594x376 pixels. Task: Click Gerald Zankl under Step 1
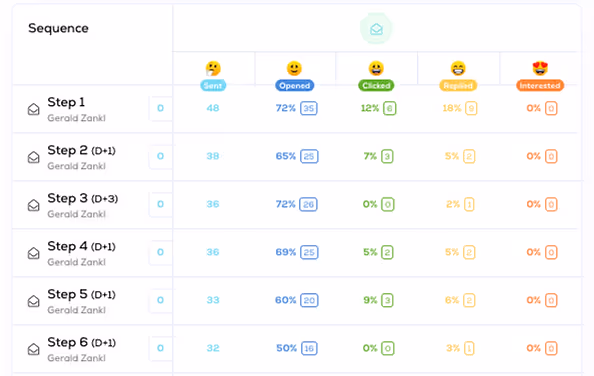tap(77, 118)
